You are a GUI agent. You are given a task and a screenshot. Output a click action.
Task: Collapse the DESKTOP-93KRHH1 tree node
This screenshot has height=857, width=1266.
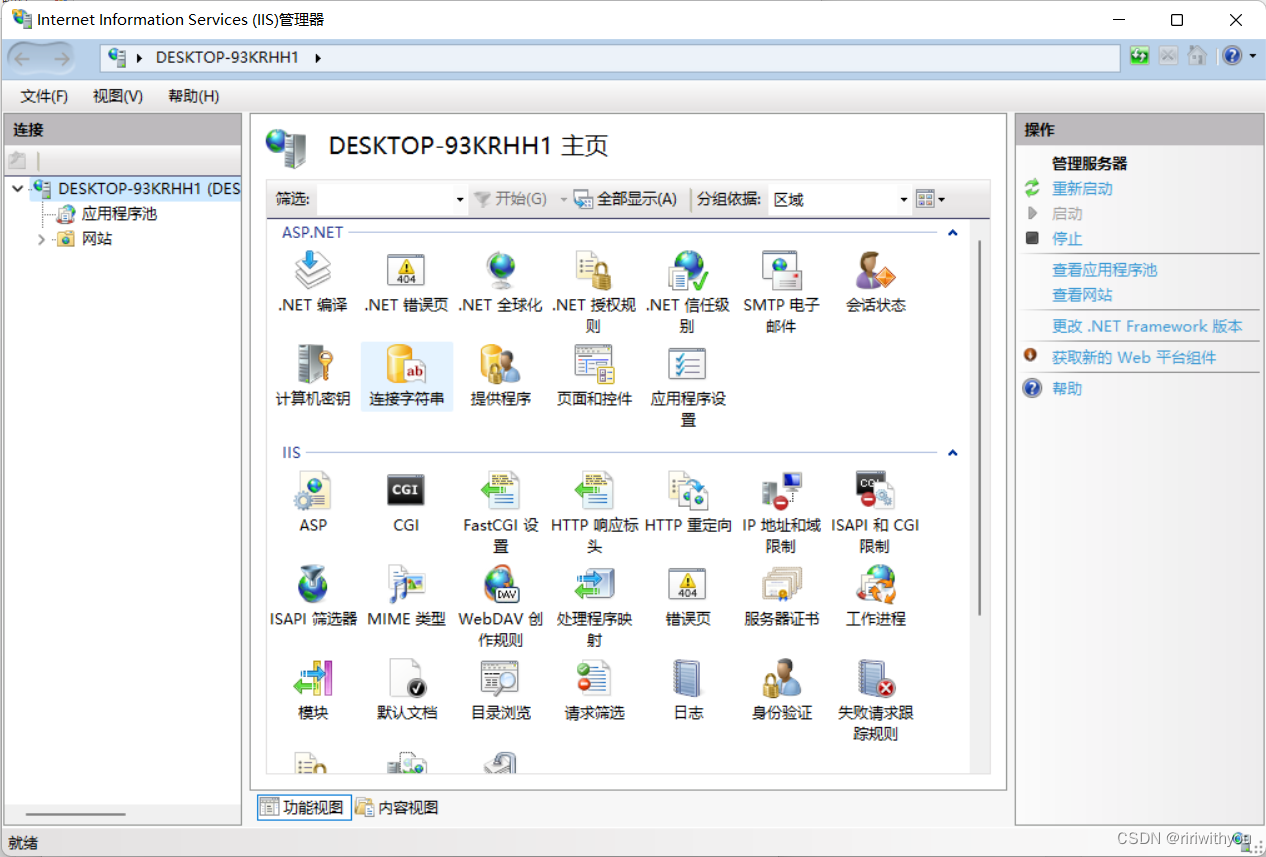coord(18,188)
